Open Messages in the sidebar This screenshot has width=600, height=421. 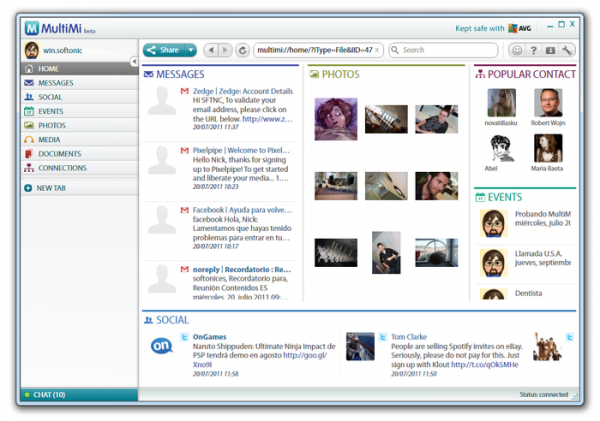(x=79, y=83)
